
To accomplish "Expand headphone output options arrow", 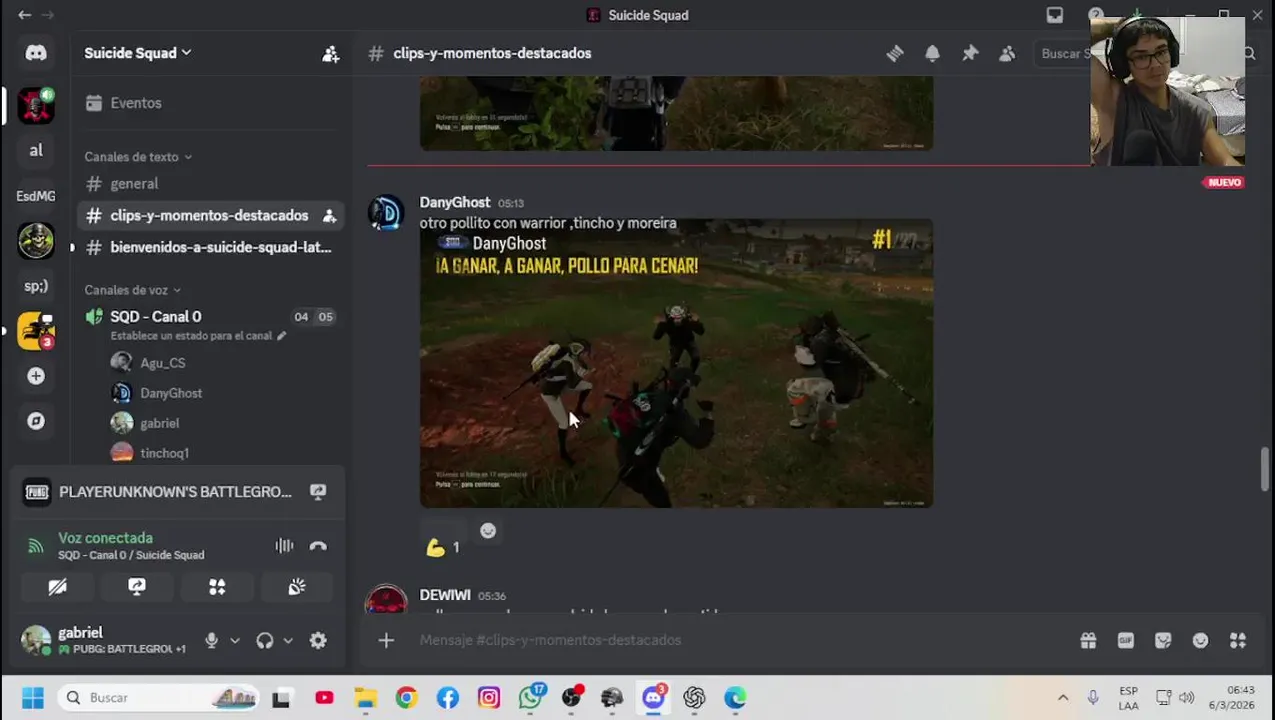I will click(x=288, y=641).
